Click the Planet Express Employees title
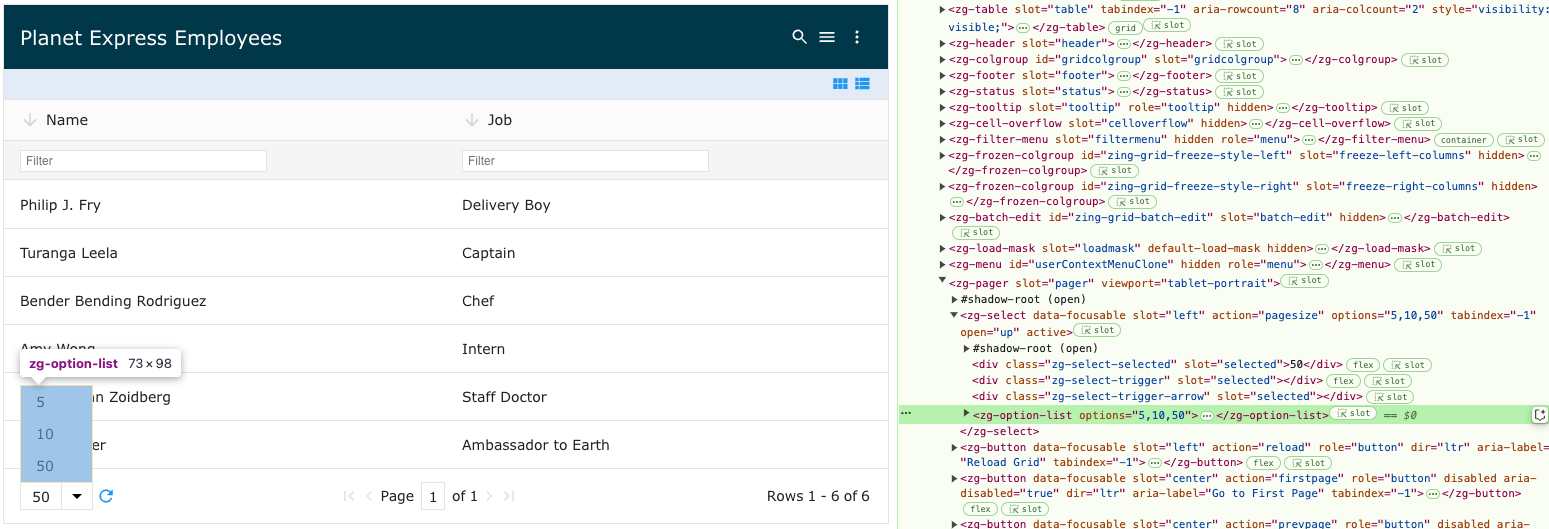 (151, 38)
